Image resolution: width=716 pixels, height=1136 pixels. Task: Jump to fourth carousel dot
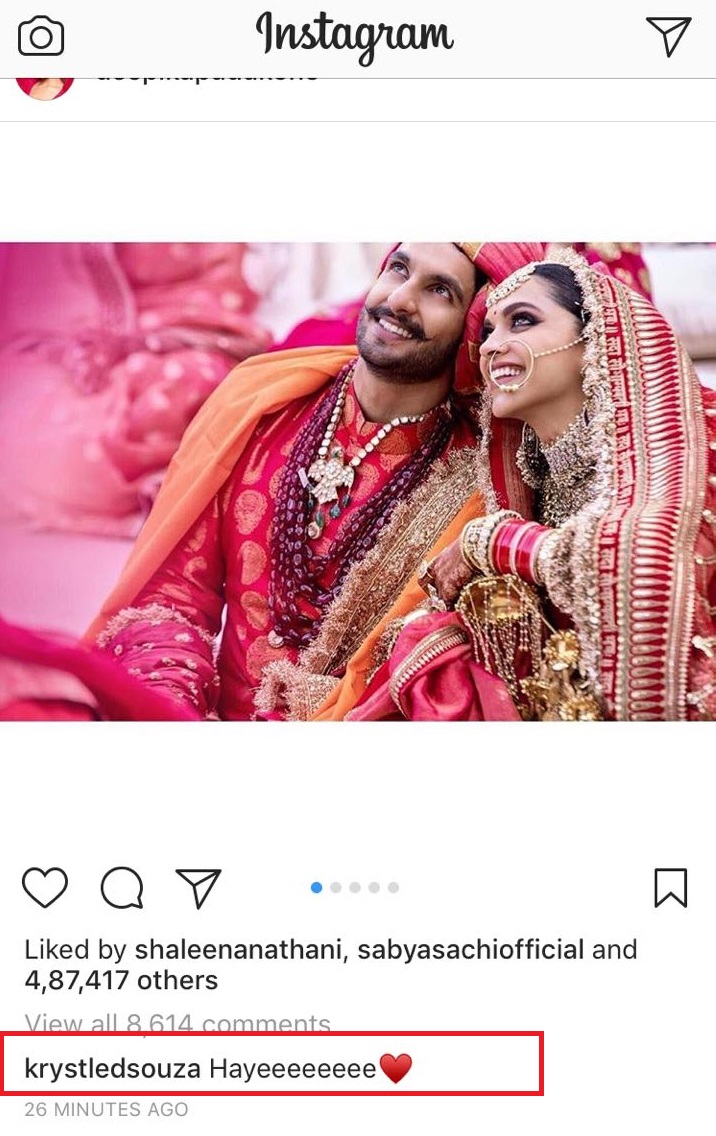374,888
